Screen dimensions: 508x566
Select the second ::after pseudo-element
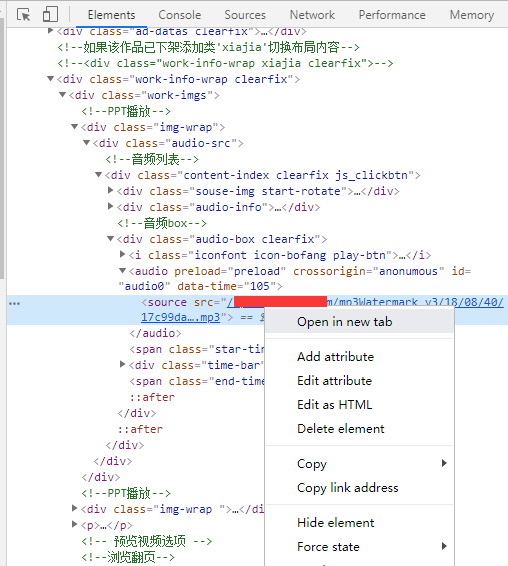point(140,429)
